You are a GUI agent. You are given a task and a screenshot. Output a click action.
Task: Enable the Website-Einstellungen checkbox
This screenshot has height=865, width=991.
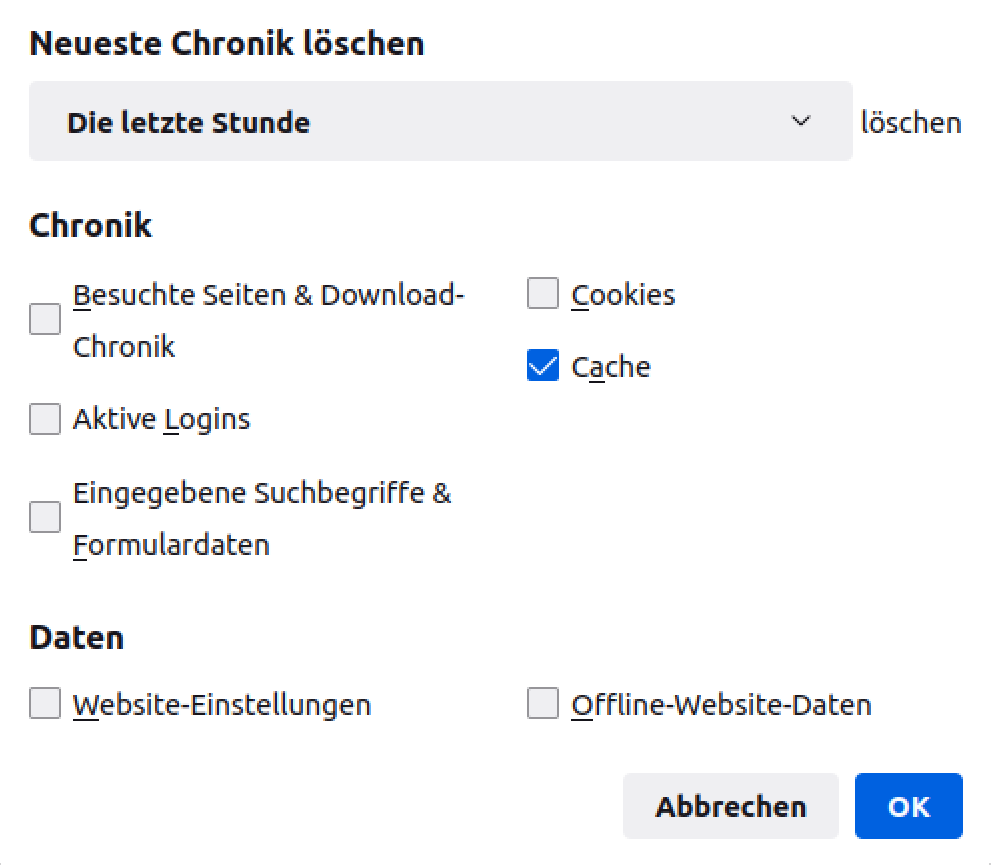(x=45, y=704)
